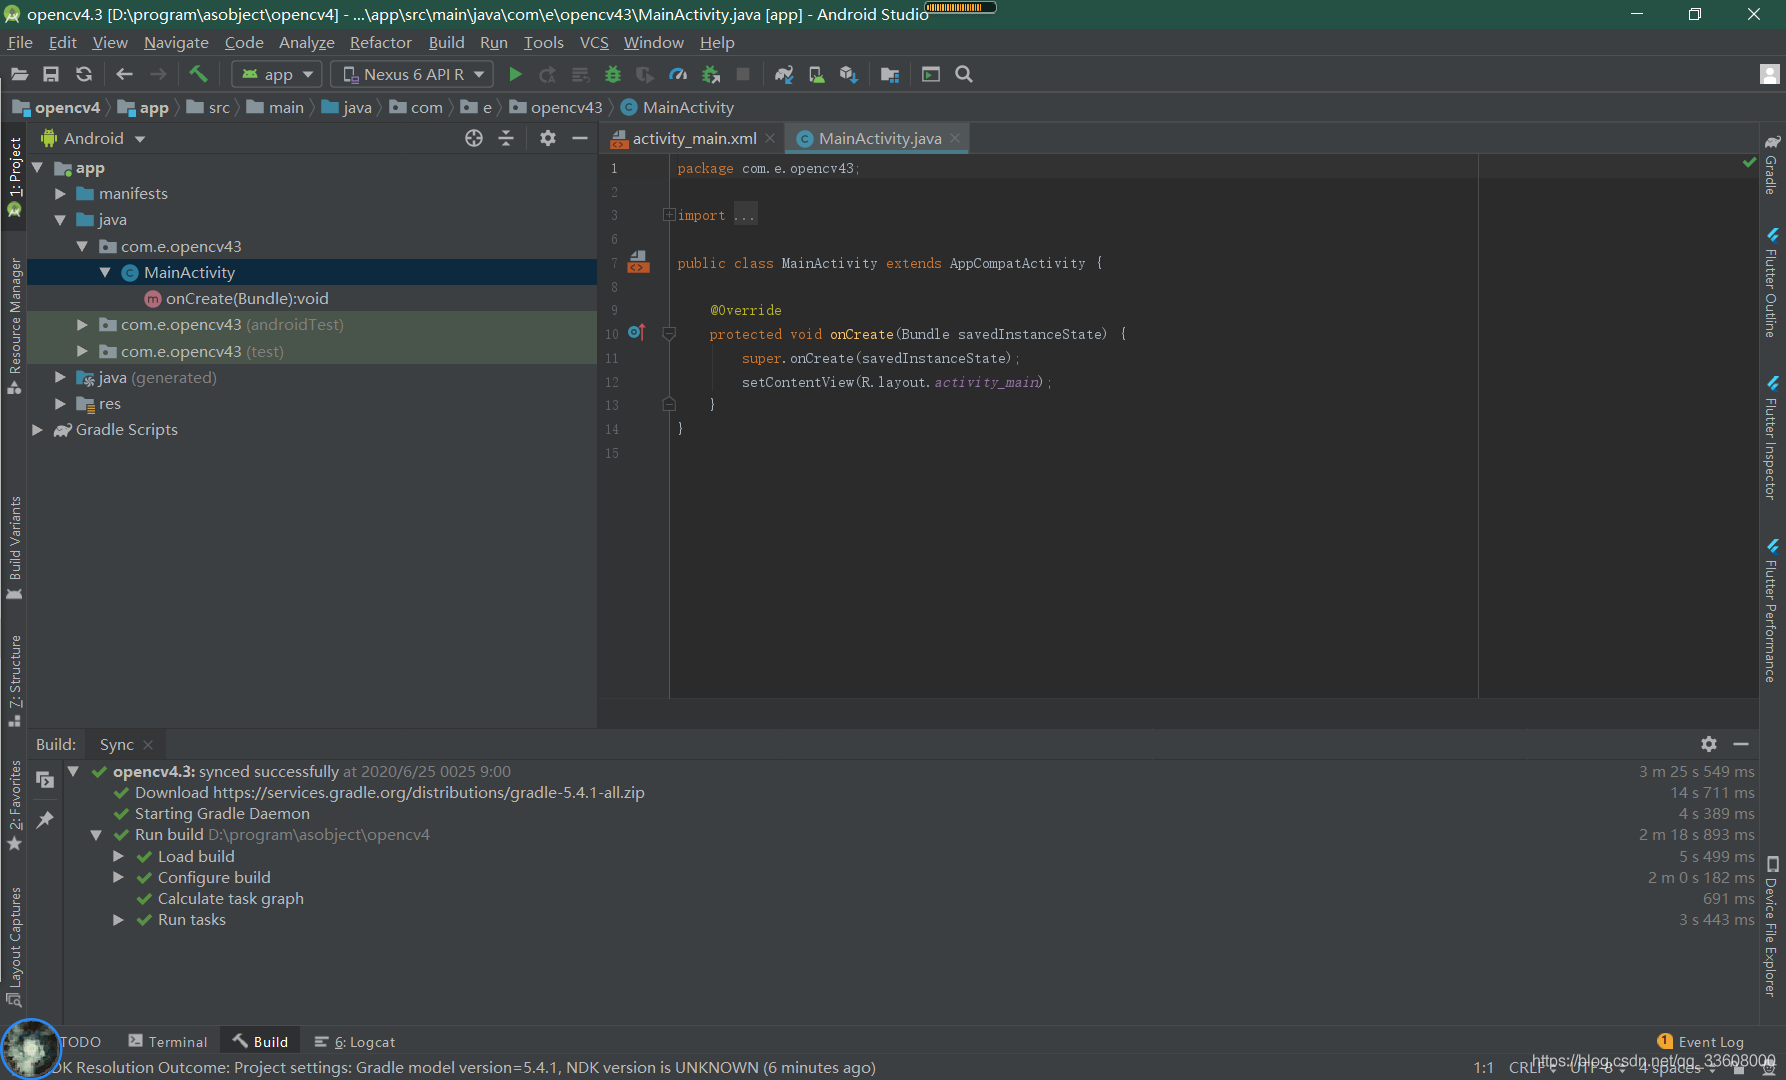Open Project Structure toolbar icon
This screenshot has width=1786, height=1080.
890,74
